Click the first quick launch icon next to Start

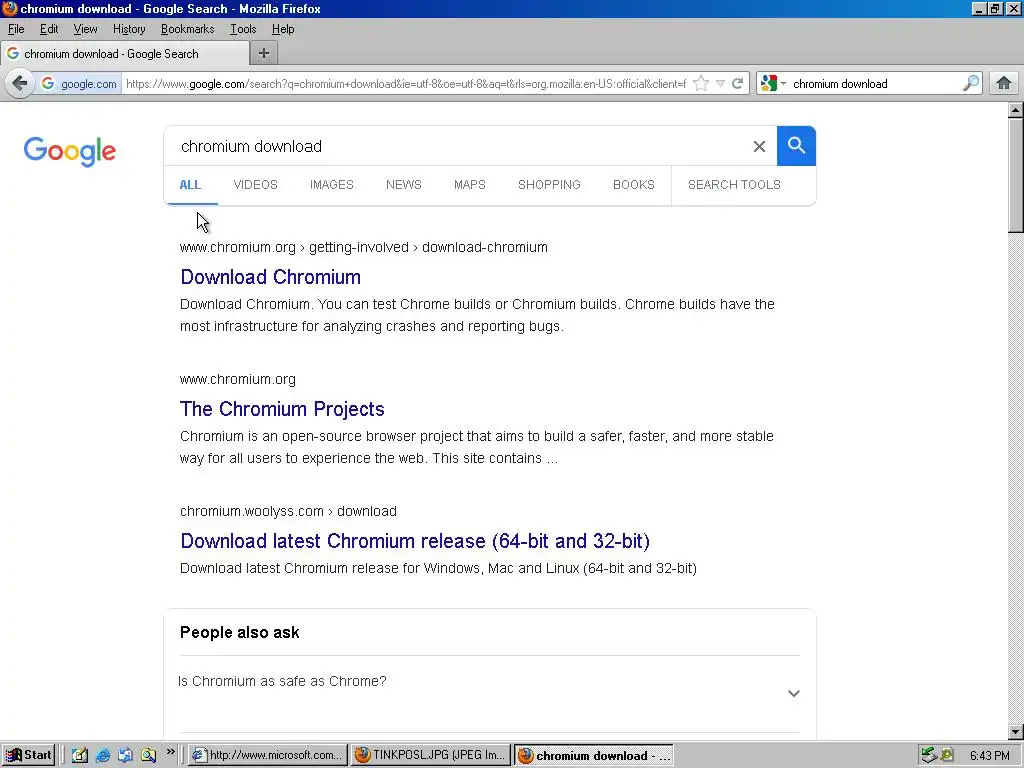click(80, 756)
